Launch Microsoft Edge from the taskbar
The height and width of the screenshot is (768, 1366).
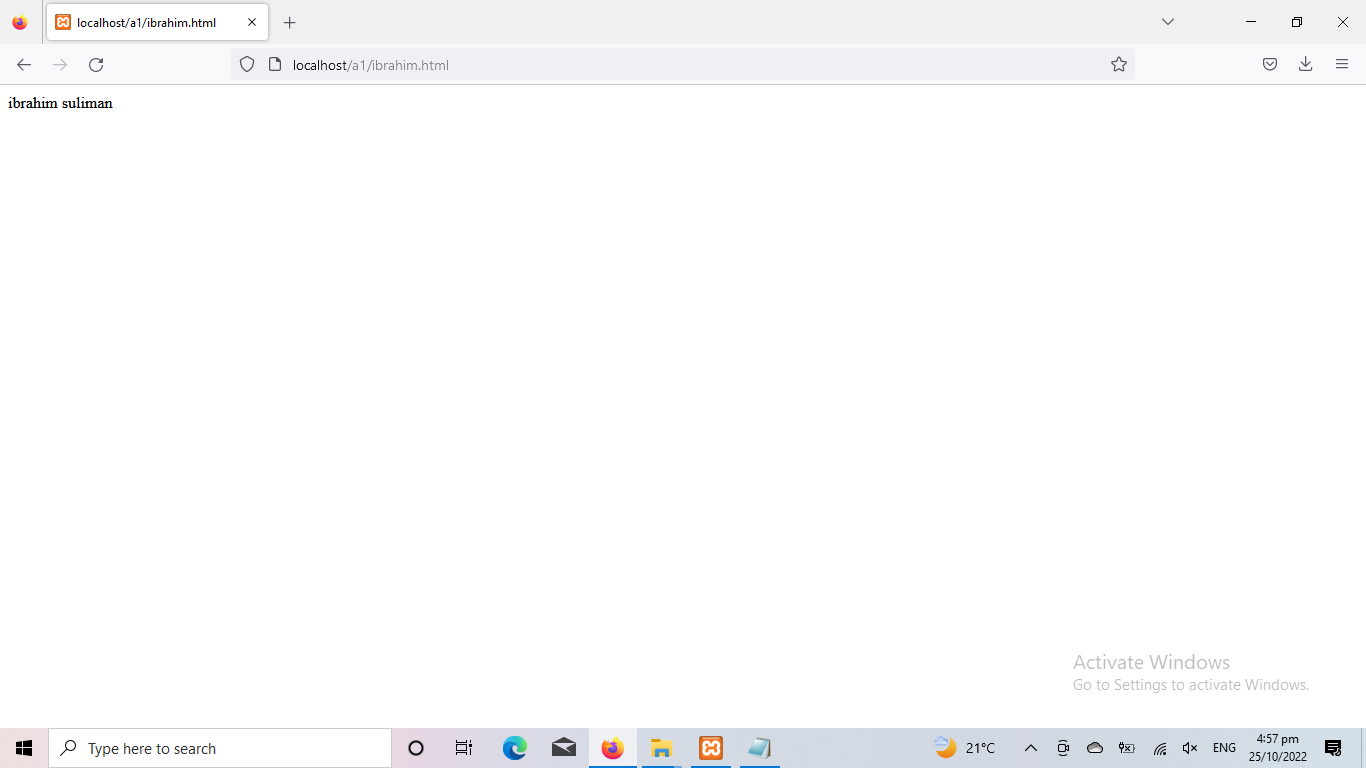pos(515,748)
